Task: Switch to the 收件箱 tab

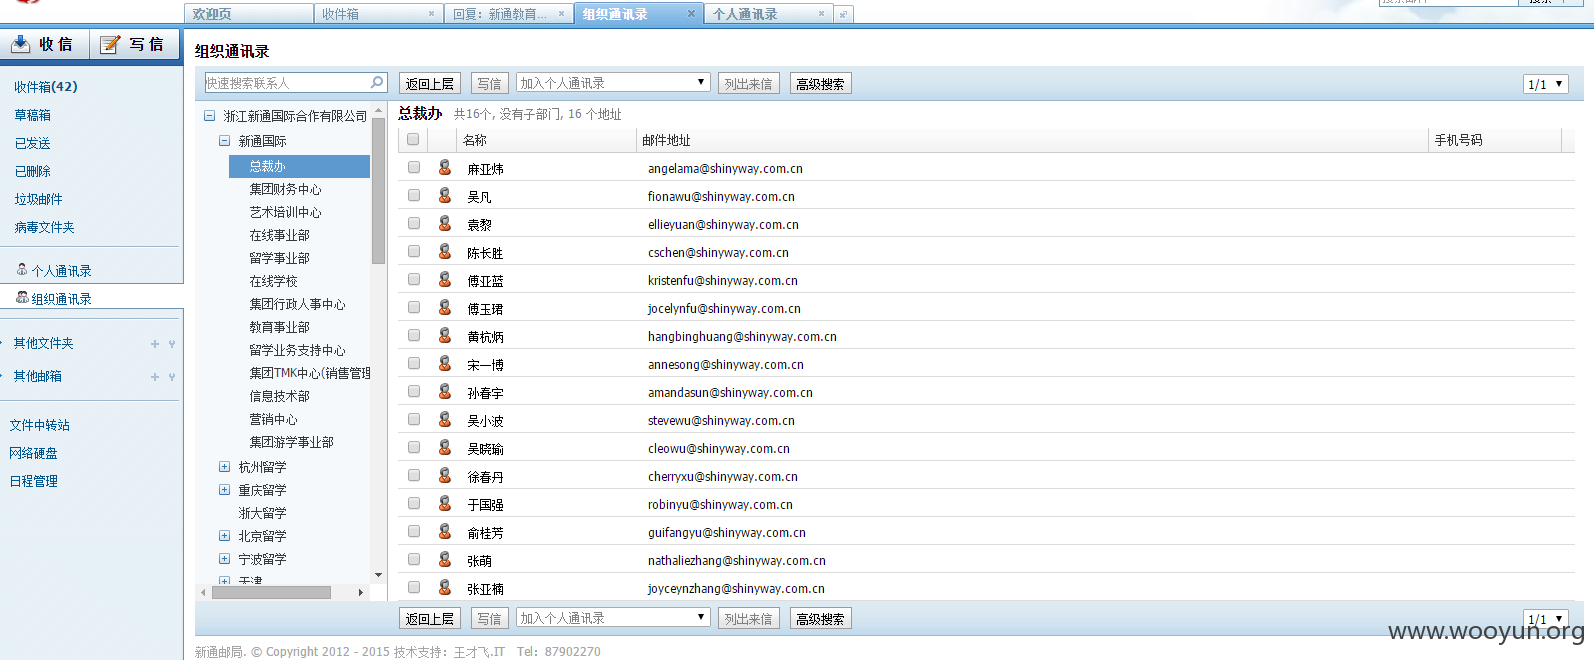Action: click(378, 14)
